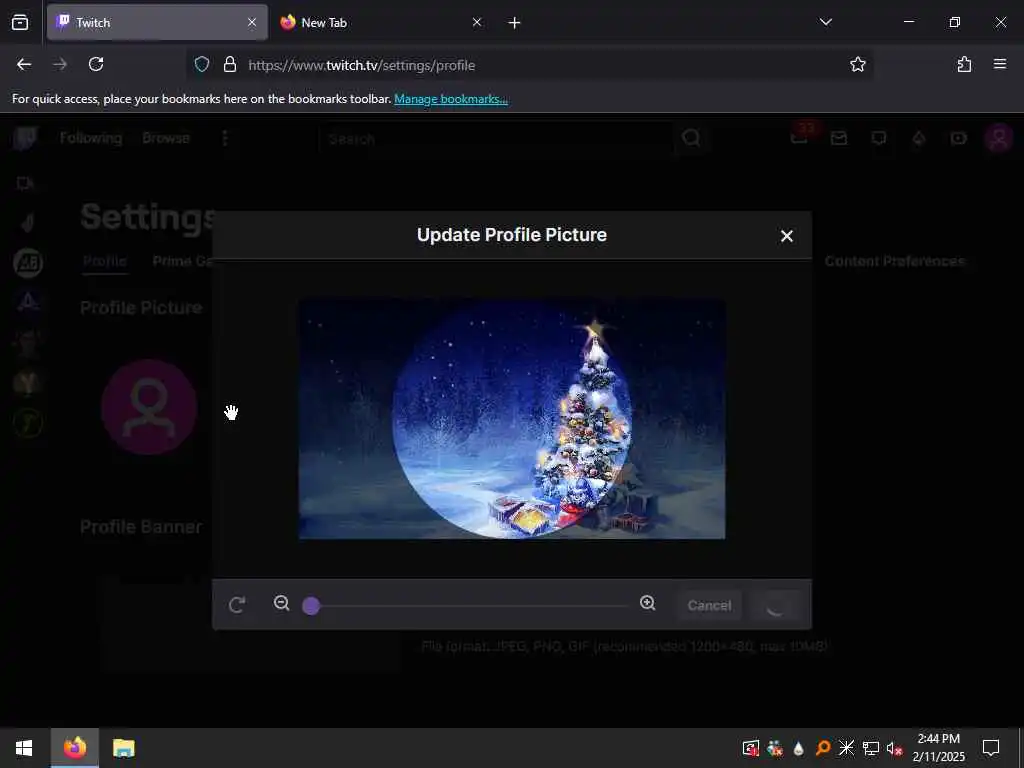Switch to the New Tab tab
The width and height of the screenshot is (1024, 768).
[x=380, y=22]
